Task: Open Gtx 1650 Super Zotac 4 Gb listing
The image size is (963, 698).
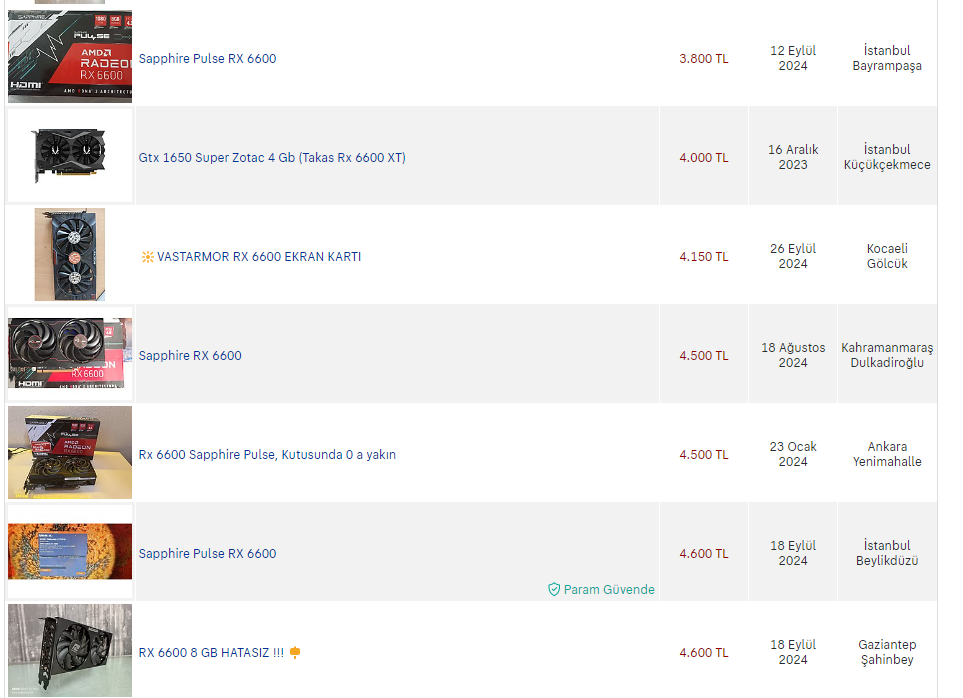Action: [x=272, y=158]
